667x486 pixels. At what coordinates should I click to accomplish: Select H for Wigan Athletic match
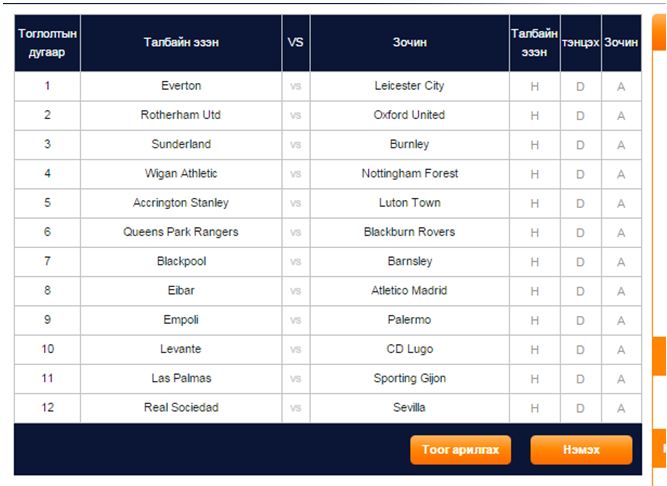point(535,174)
